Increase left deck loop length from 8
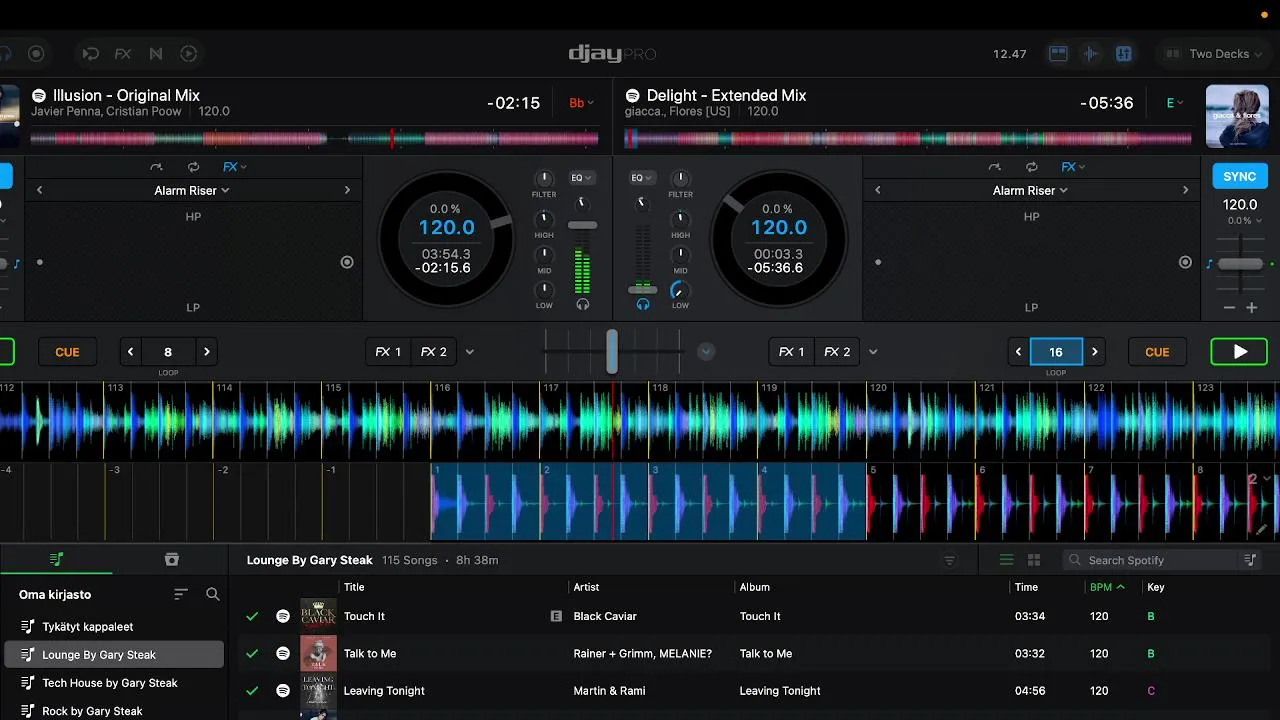The image size is (1280, 720). click(x=206, y=352)
